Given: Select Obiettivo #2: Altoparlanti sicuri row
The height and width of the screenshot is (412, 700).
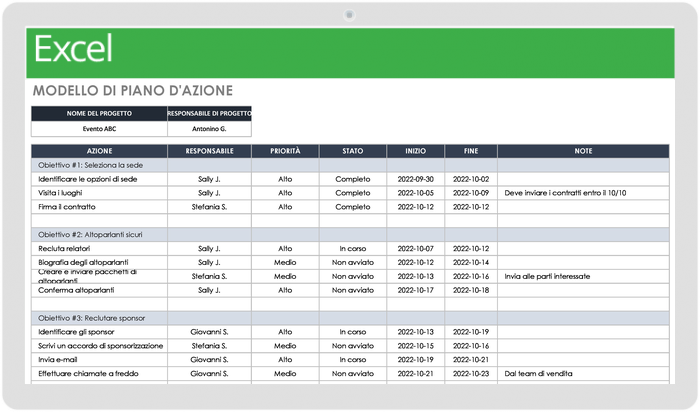Looking at the screenshot, I should coord(350,234).
